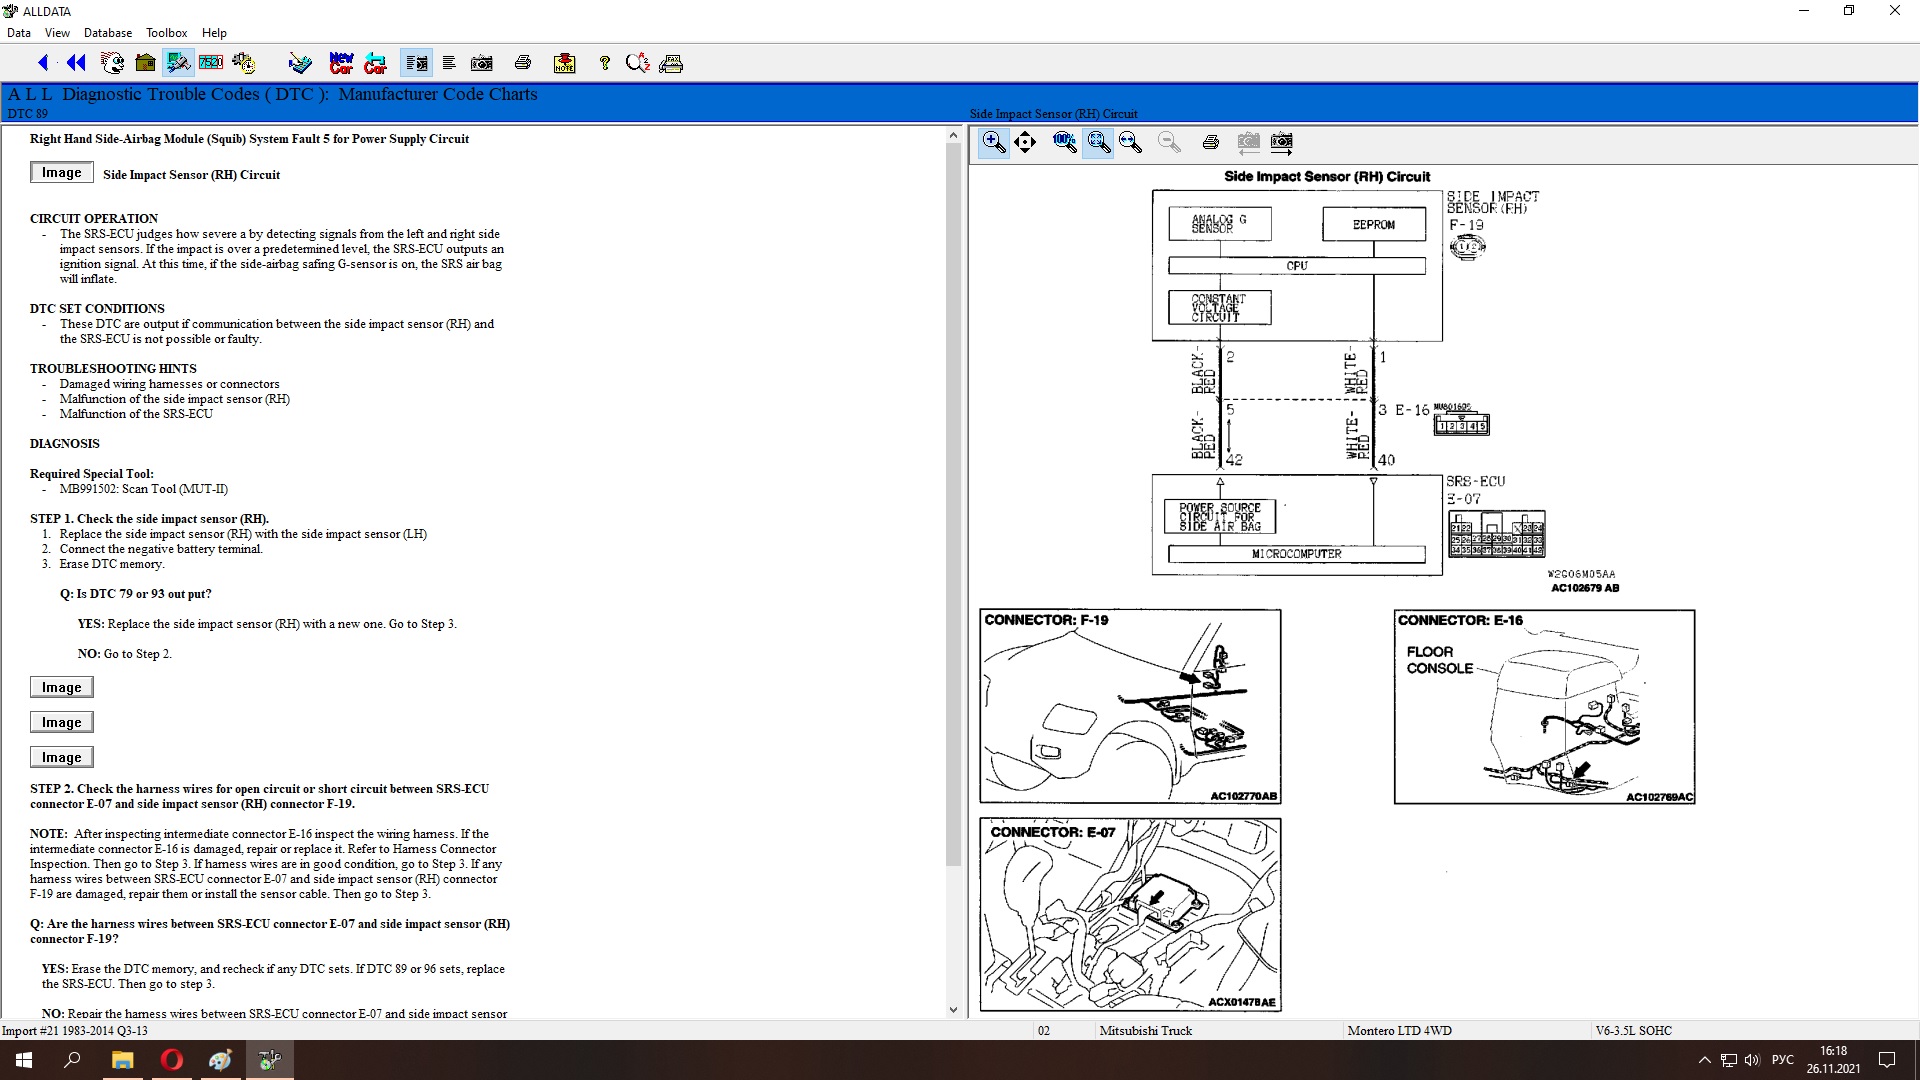The width and height of the screenshot is (1920, 1080).
Task: Click Image button next to Side Impact Sensor
Action: point(61,173)
